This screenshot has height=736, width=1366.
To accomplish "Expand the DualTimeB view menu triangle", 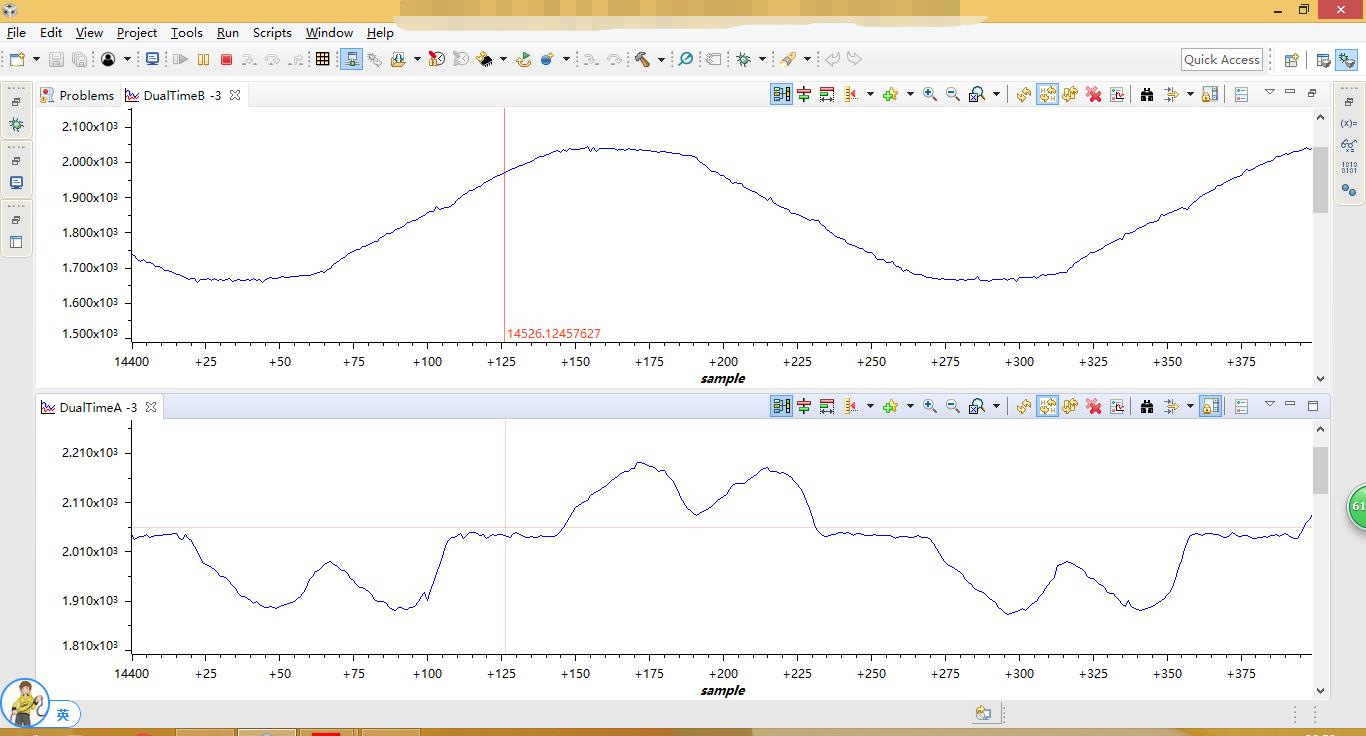I will click(1269, 92).
